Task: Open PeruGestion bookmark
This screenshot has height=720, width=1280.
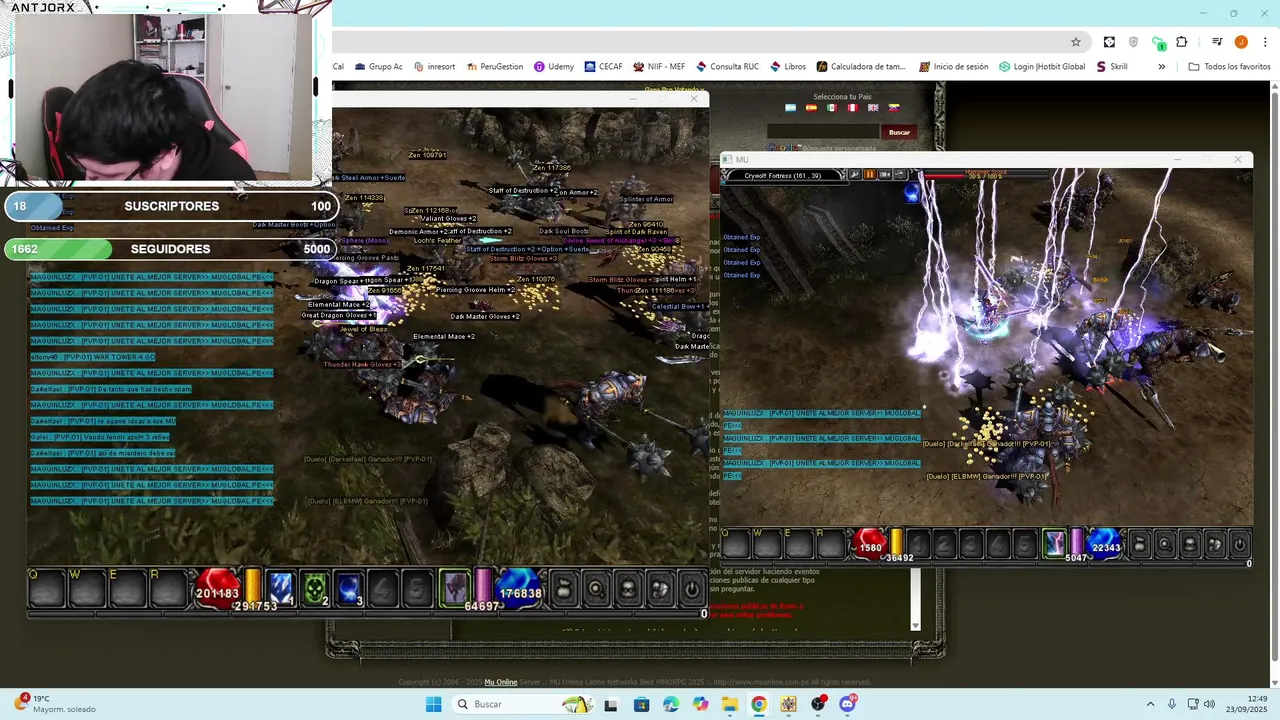Action: pos(495,67)
